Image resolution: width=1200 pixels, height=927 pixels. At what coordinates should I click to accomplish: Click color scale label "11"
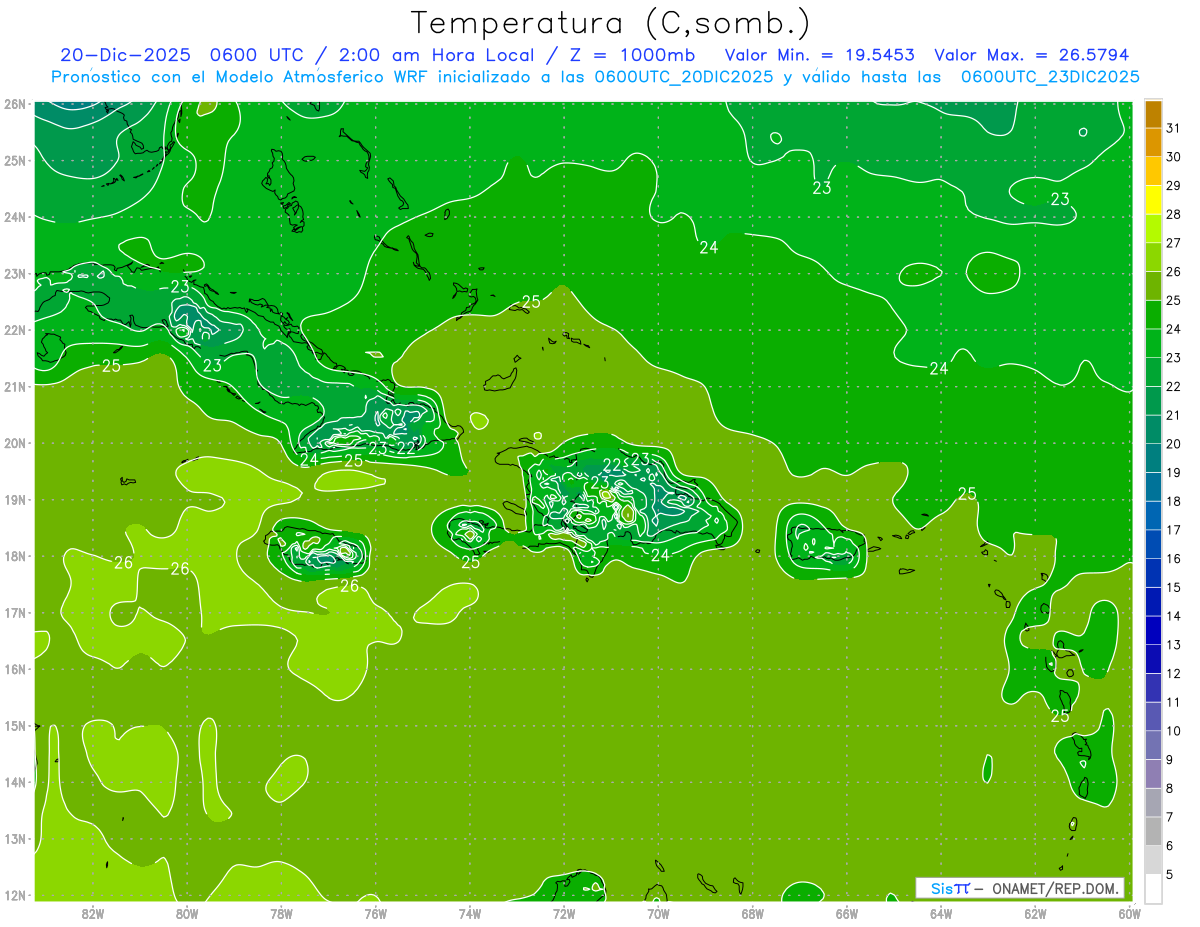[x=1173, y=702]
